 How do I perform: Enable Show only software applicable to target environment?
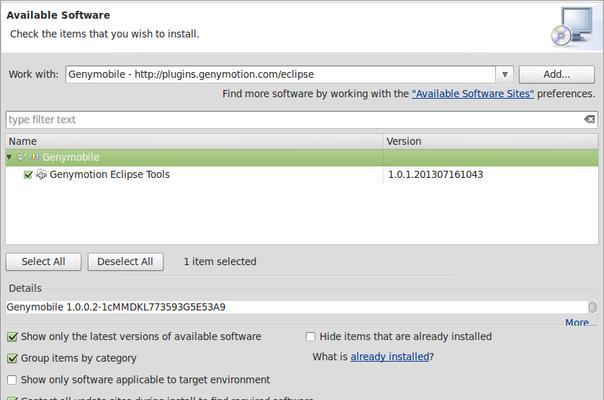coord(12,380)
